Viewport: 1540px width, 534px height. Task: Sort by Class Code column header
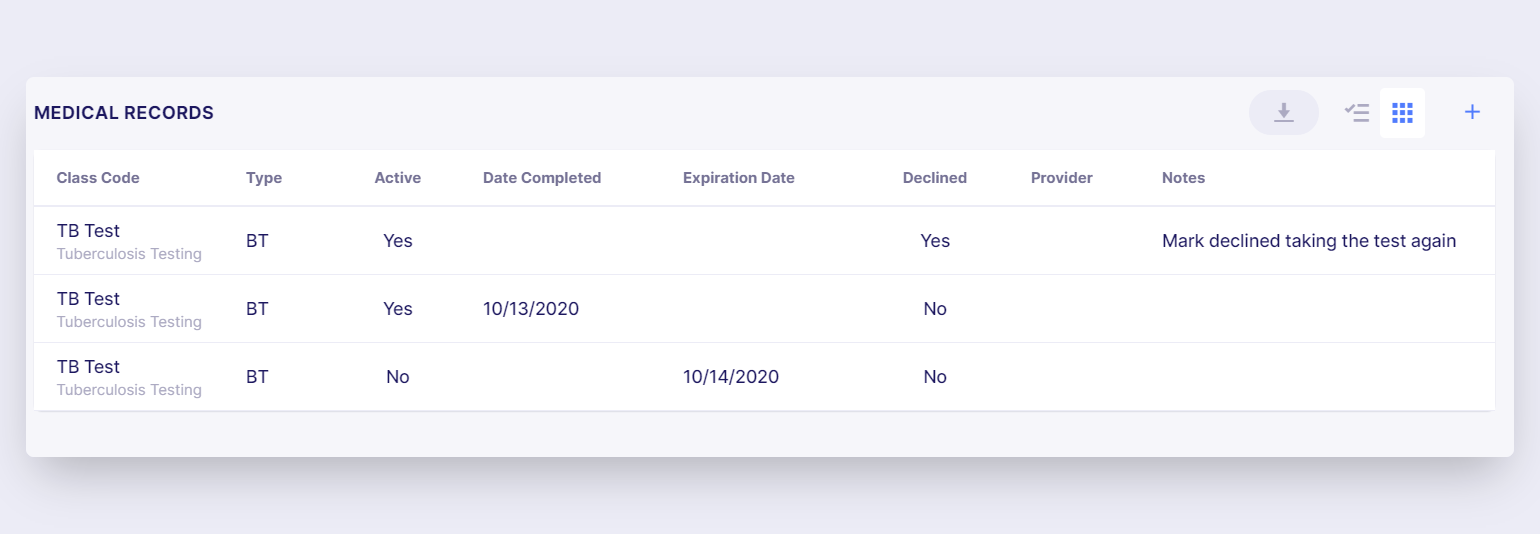[98, 178]
